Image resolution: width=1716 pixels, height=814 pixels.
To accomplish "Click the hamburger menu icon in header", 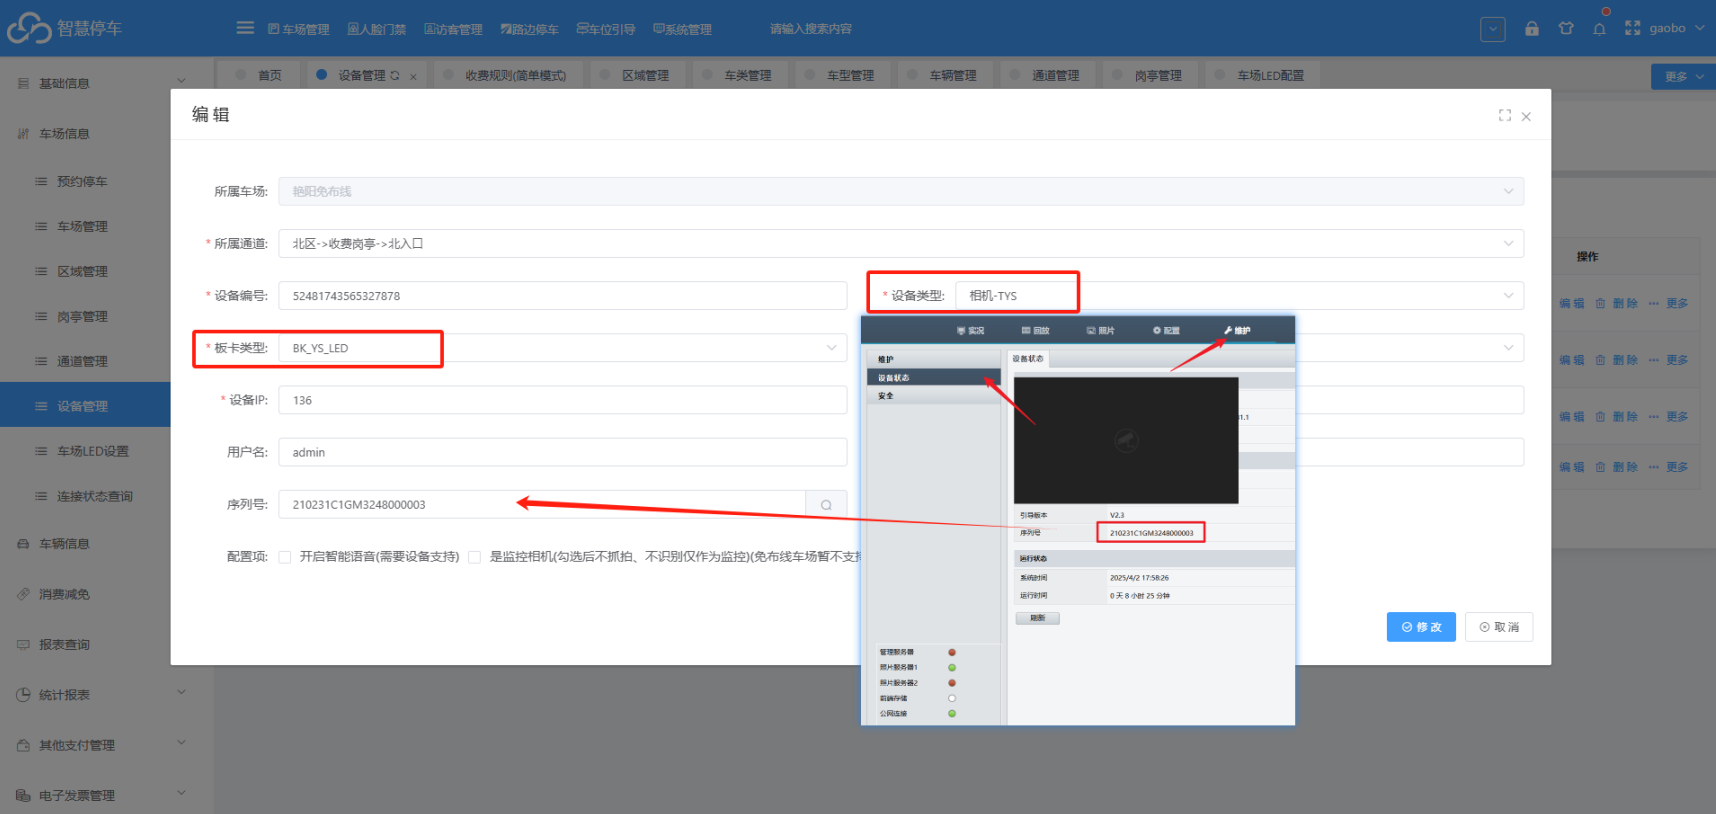I will 245,28.
